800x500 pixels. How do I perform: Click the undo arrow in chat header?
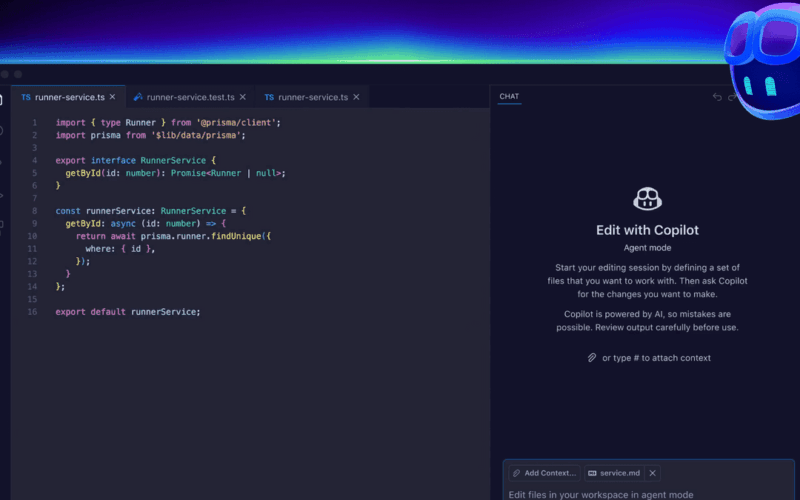point(717,97)
